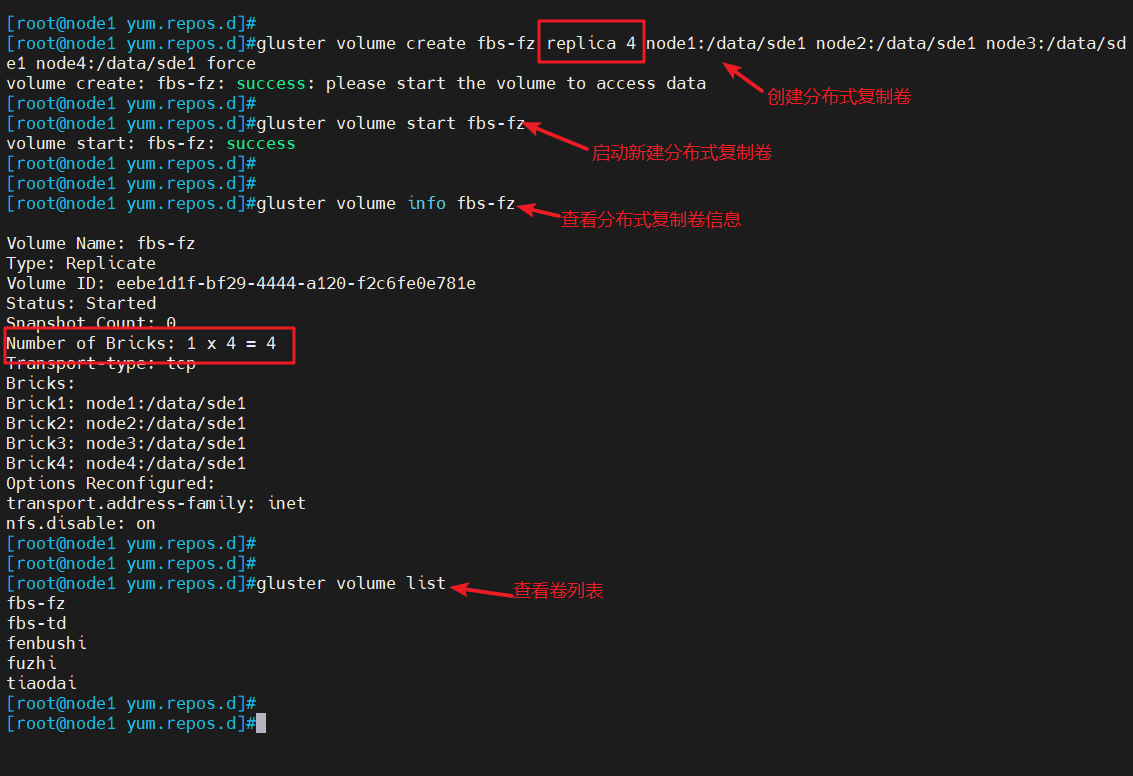The width and height of the screenshot is (1133, 776).
Task: Click the 'Type: Replicate' line
Action: pos(81,264)
